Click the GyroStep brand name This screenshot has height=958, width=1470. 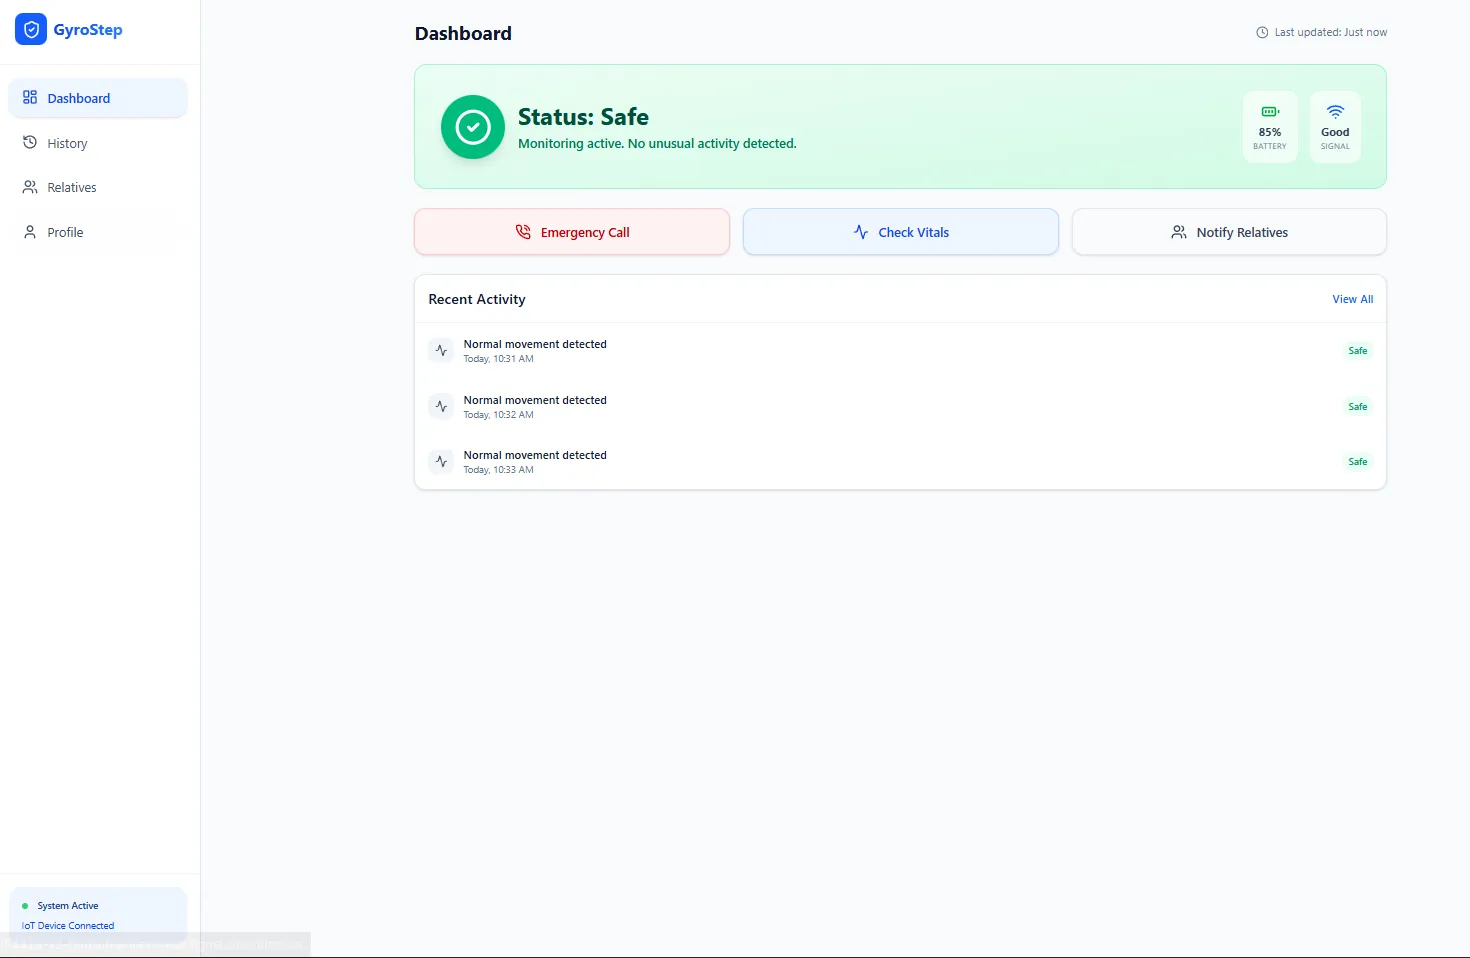88,30
